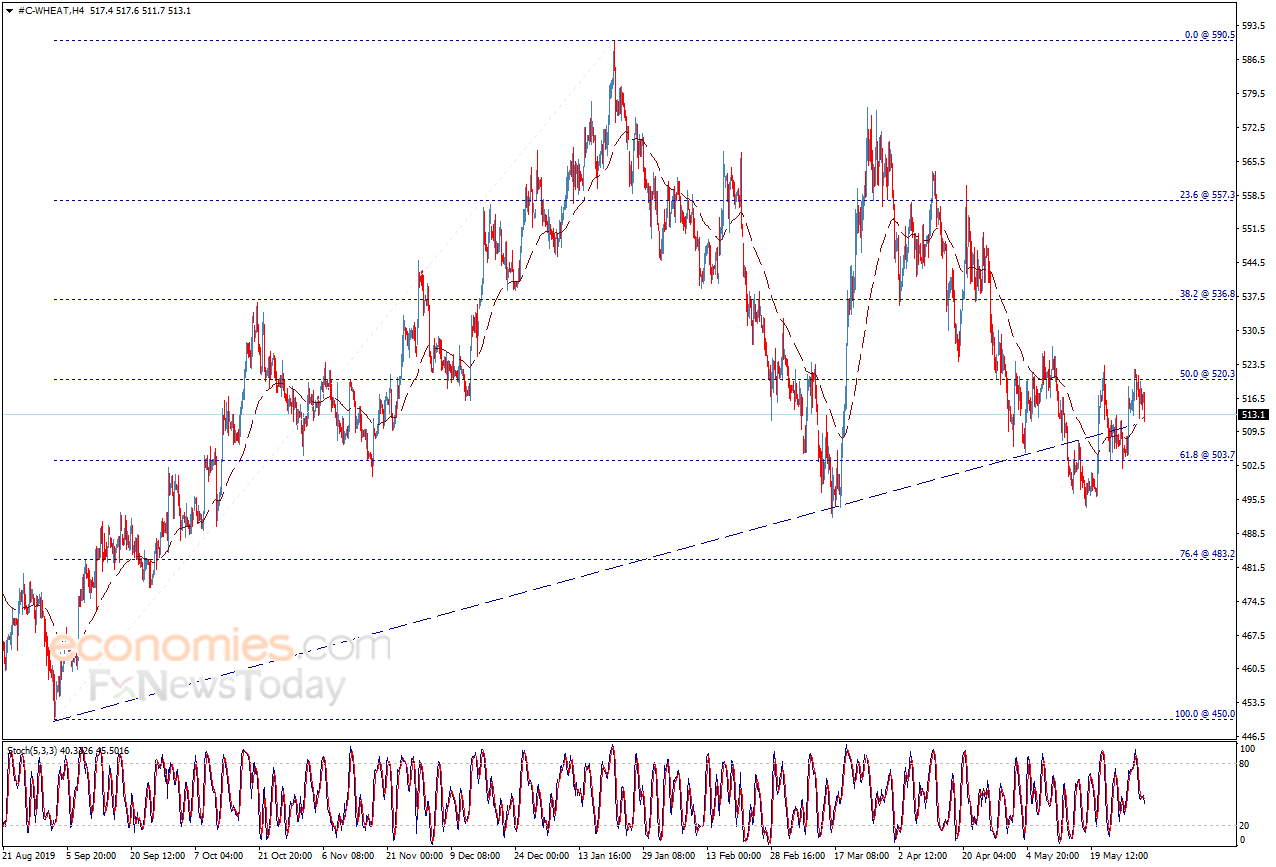Click the date label 2 Apr 12:00

point(923,856)
